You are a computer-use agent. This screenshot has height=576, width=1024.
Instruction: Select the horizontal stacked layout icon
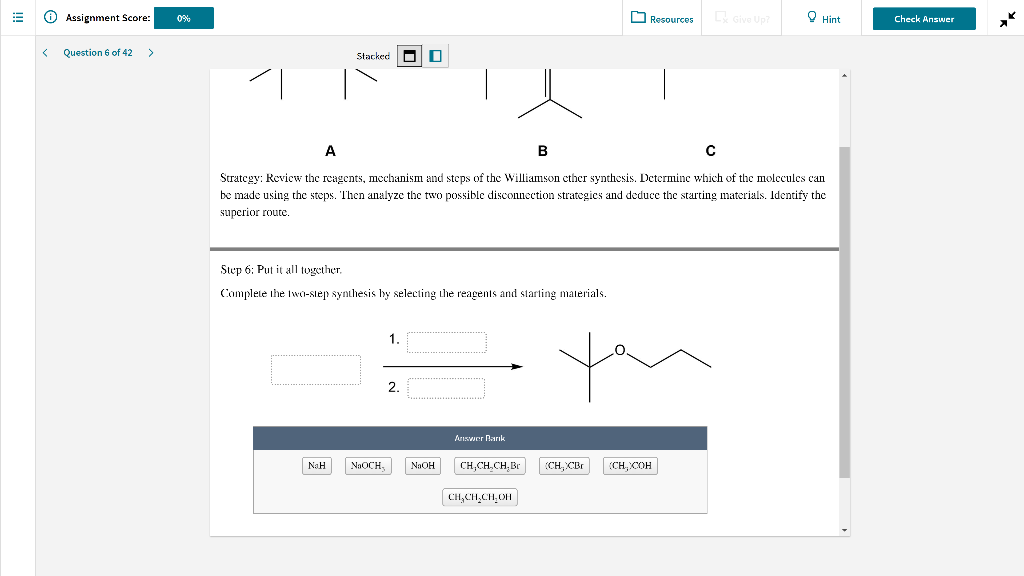tap(409, 56)
